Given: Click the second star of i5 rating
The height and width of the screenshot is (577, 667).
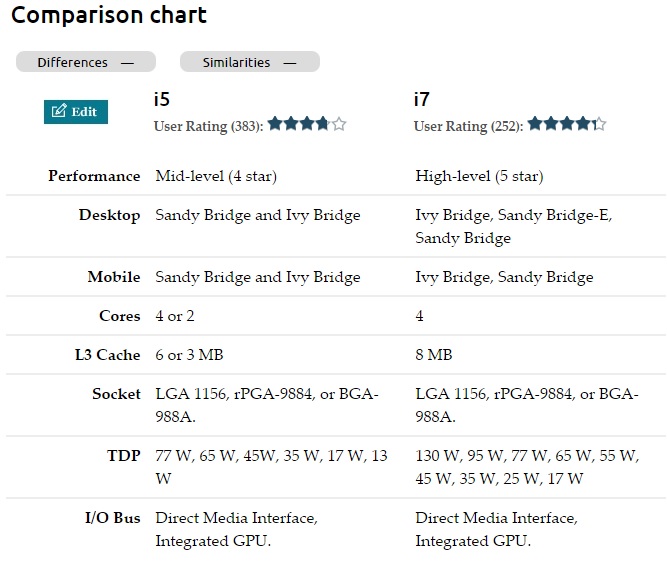Looking at the screenshot, I should tap(291, 124).
